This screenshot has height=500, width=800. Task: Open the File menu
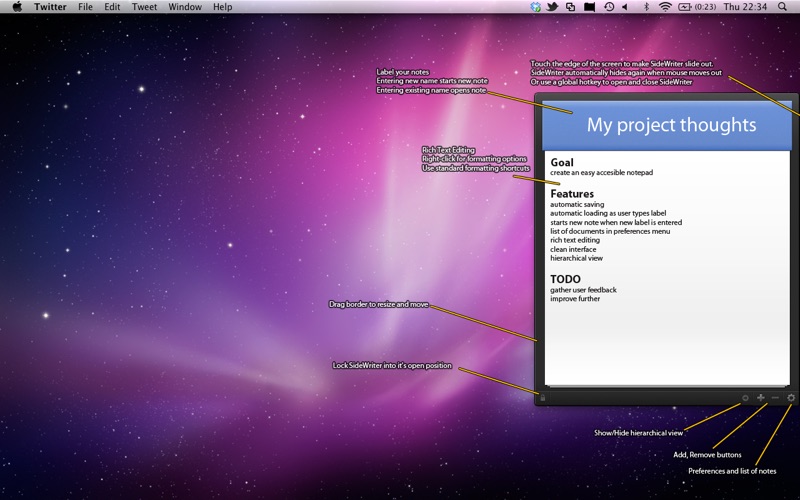pos(85,7)
